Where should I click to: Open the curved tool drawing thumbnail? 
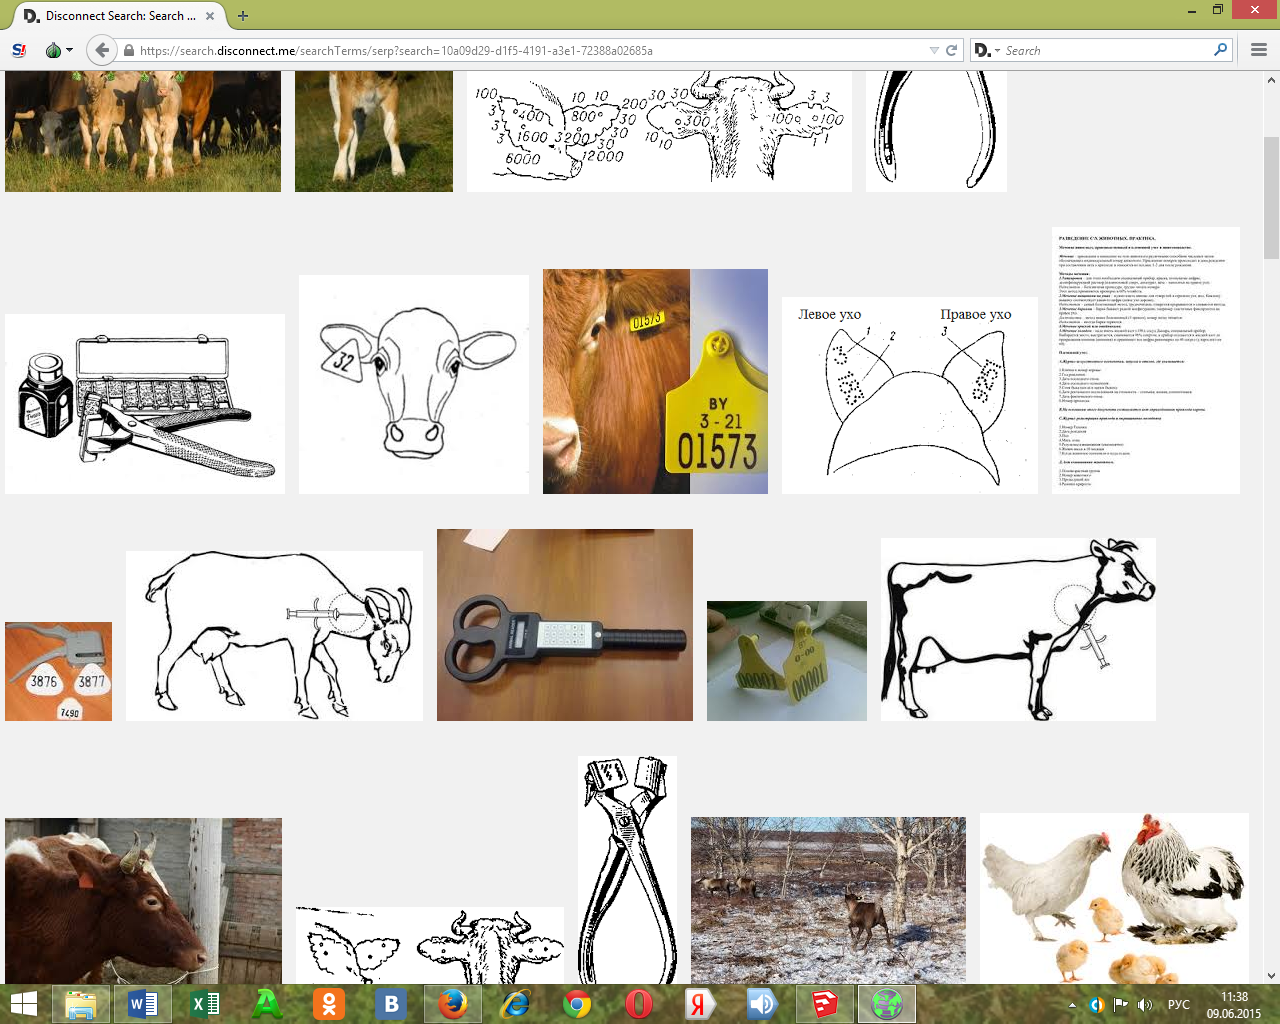(936, 131)
